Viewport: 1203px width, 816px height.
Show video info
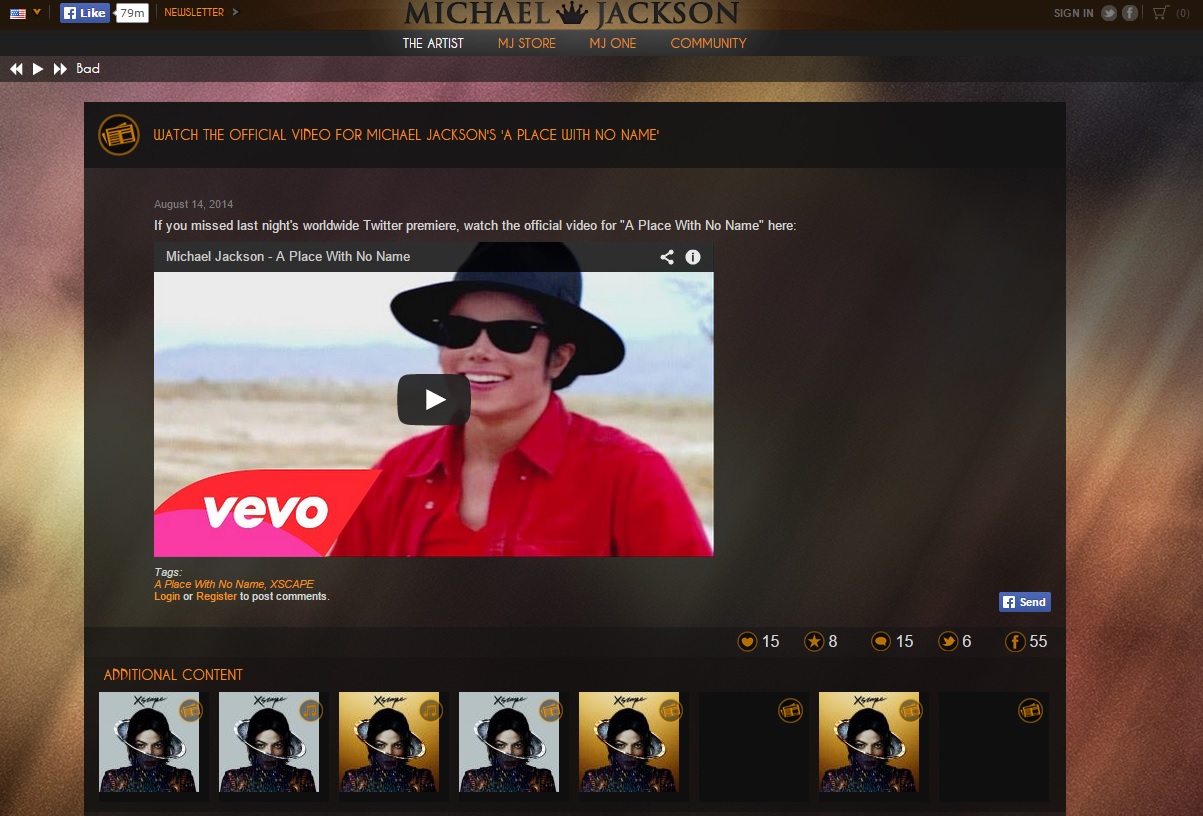pos(693,257)
